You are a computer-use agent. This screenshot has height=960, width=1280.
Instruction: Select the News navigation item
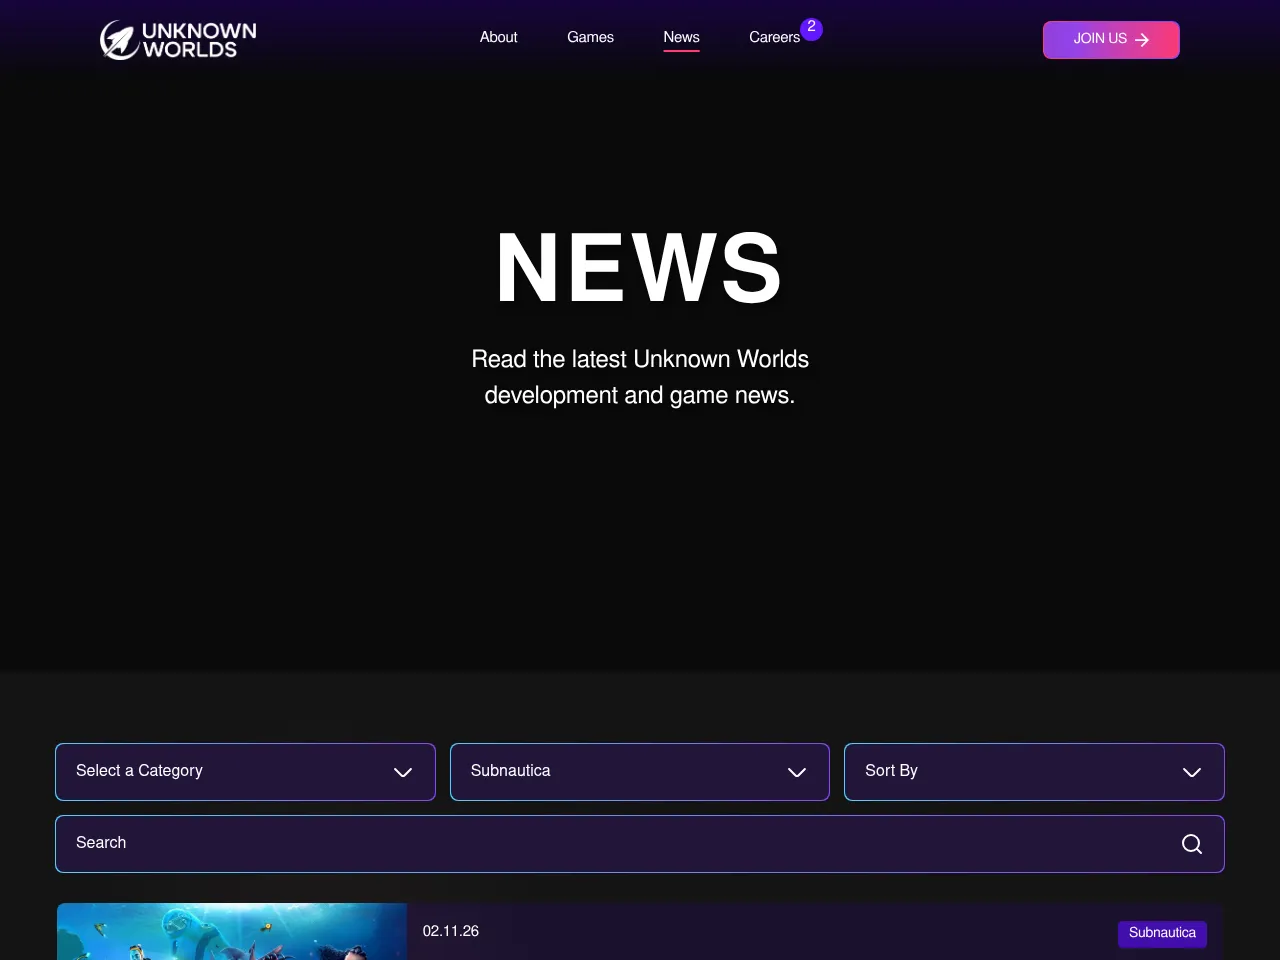coord(681,38)
